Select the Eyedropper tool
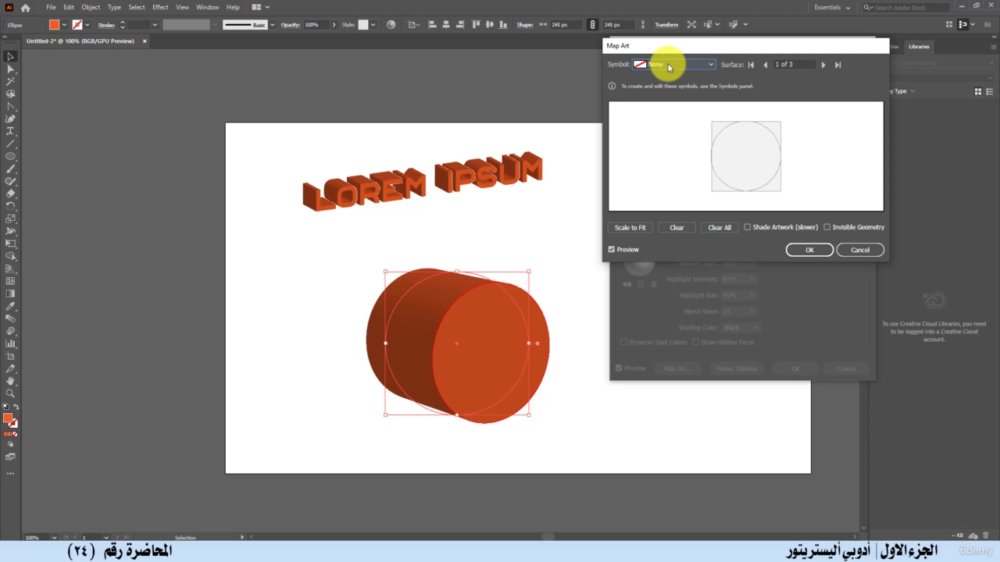This screenshot has height=562, width=1000. tap(10, 306)
